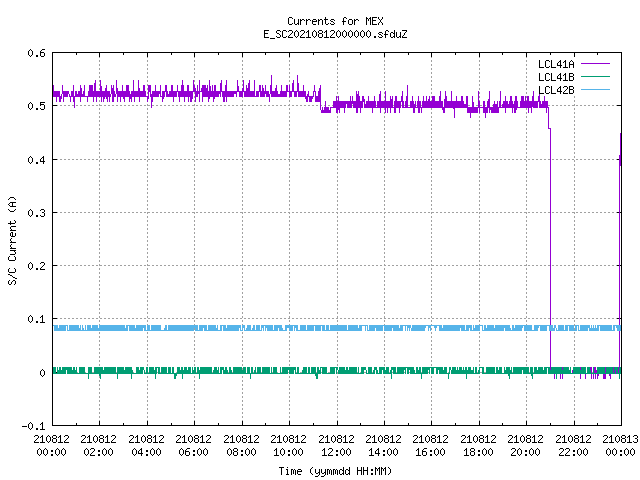Click the 210812 18:00 time tick label
Image resolution: width=640 pixels, height=480 pixels.
click(478, 445)
